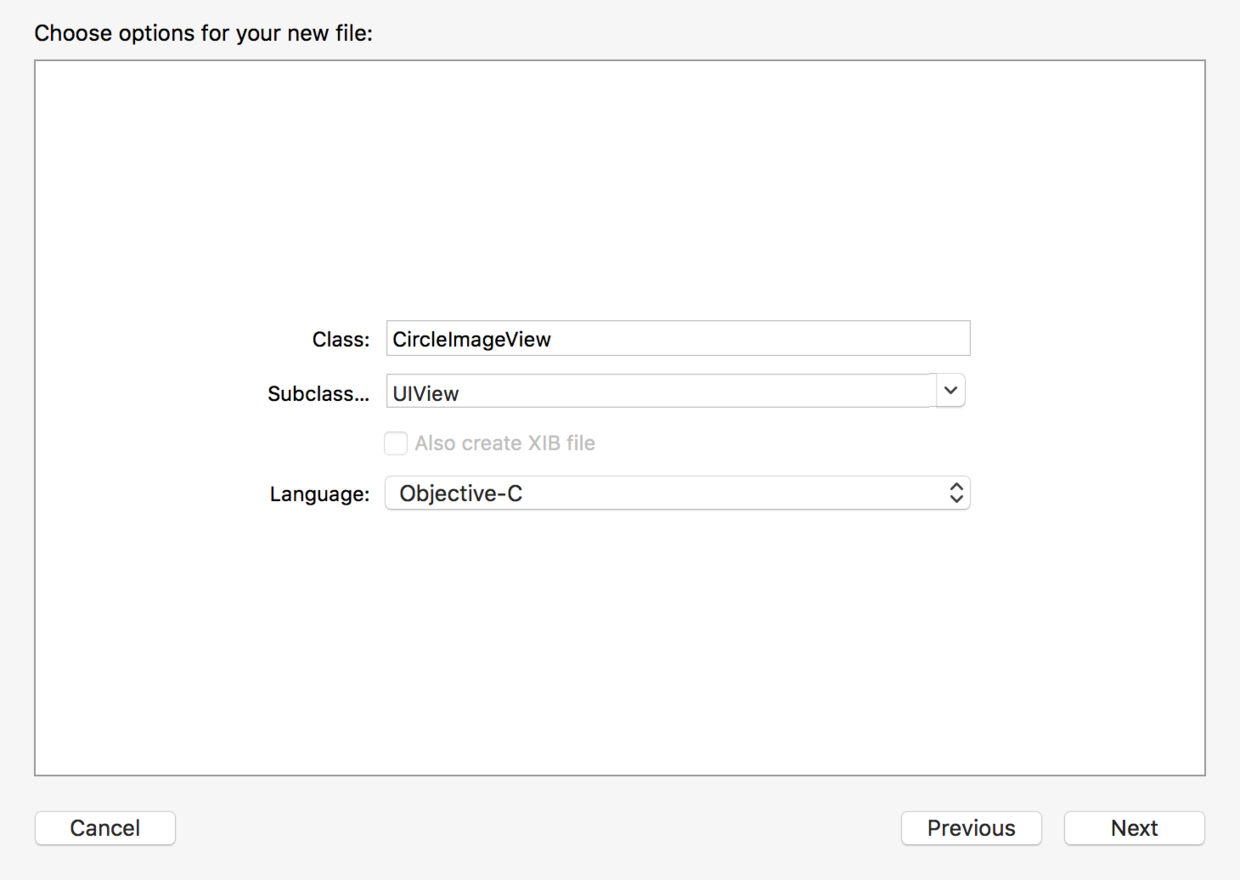This screenshot has width=1240, height=880.
Task: Click the "Choose options for your new file" heading
Action: (203, 33)
